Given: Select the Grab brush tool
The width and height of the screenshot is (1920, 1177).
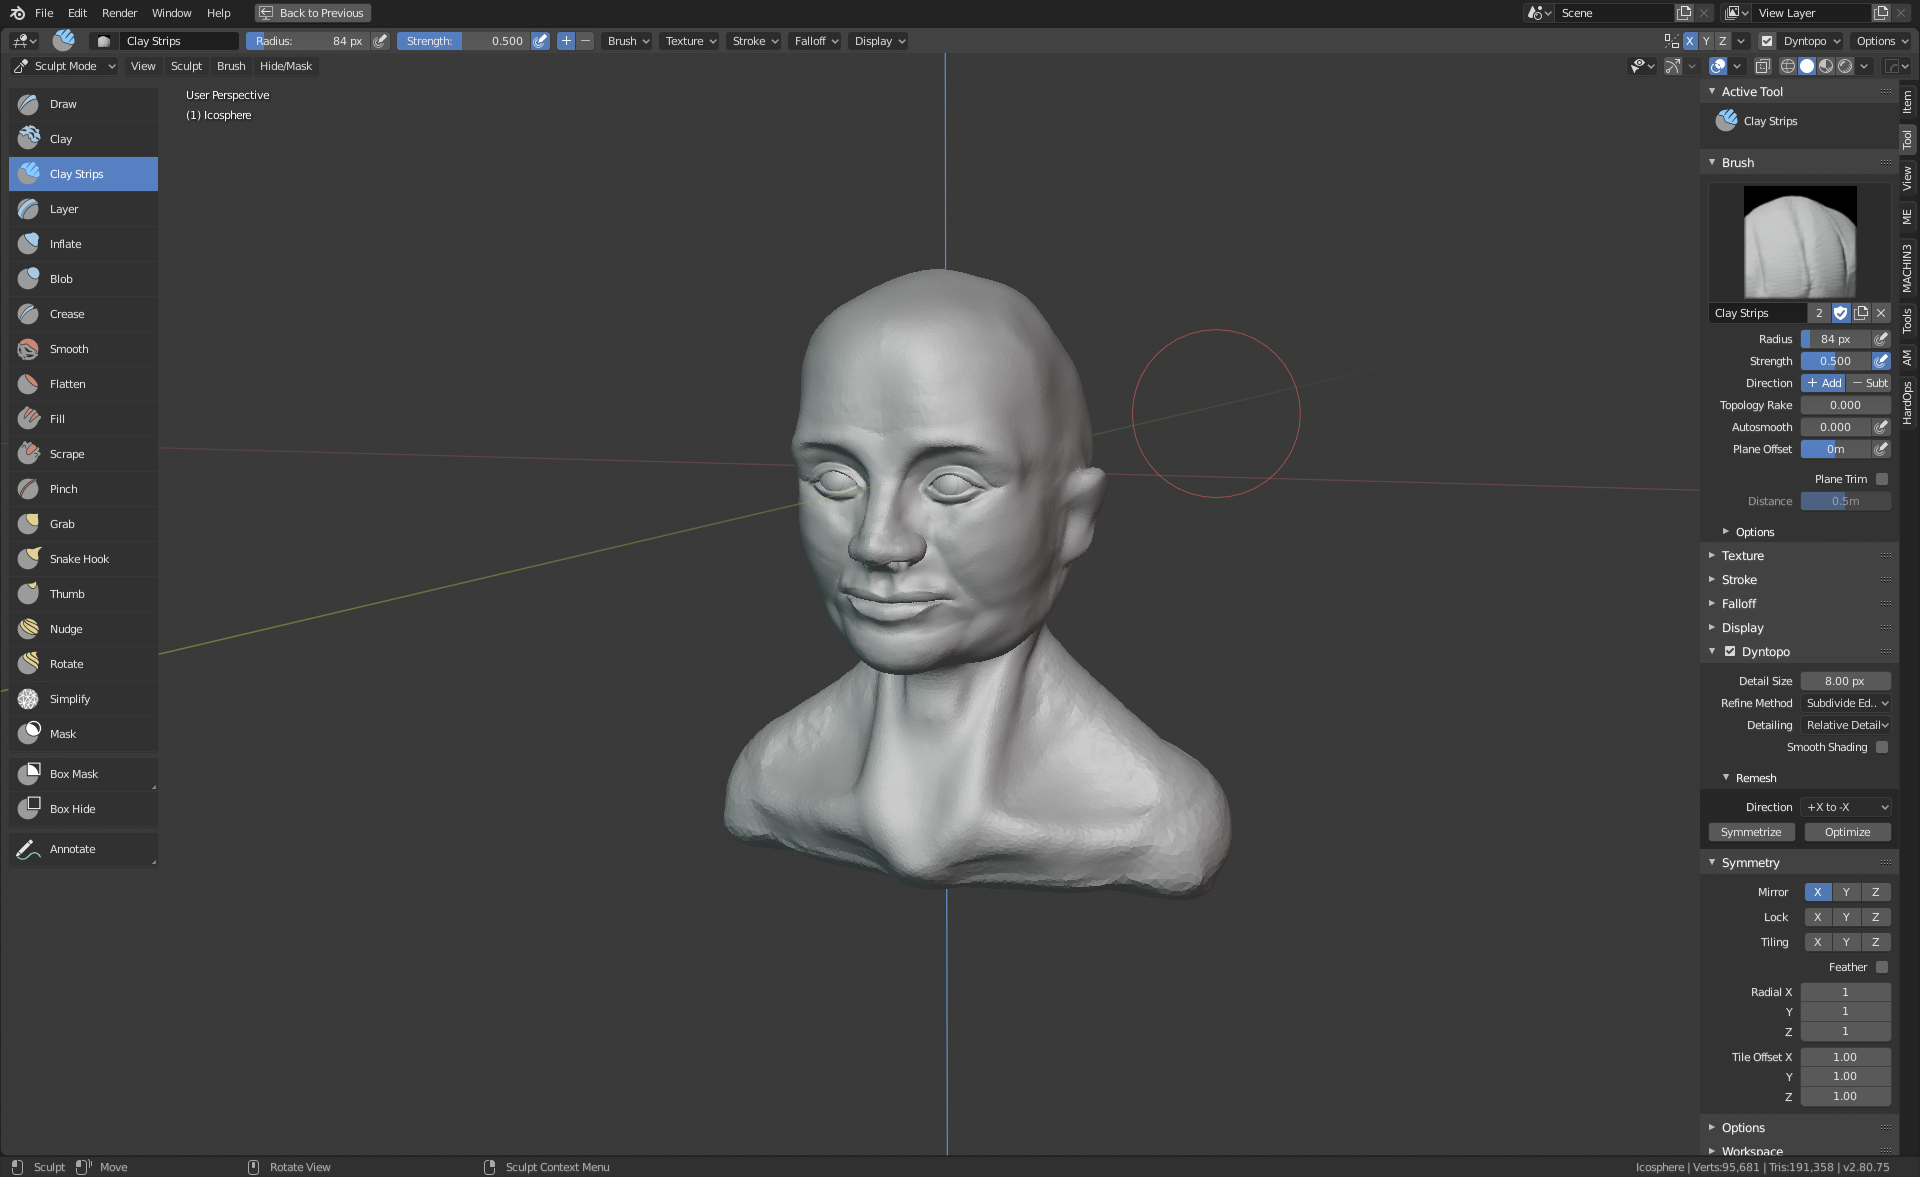Looking at the screenshot, I should (62, 524).
